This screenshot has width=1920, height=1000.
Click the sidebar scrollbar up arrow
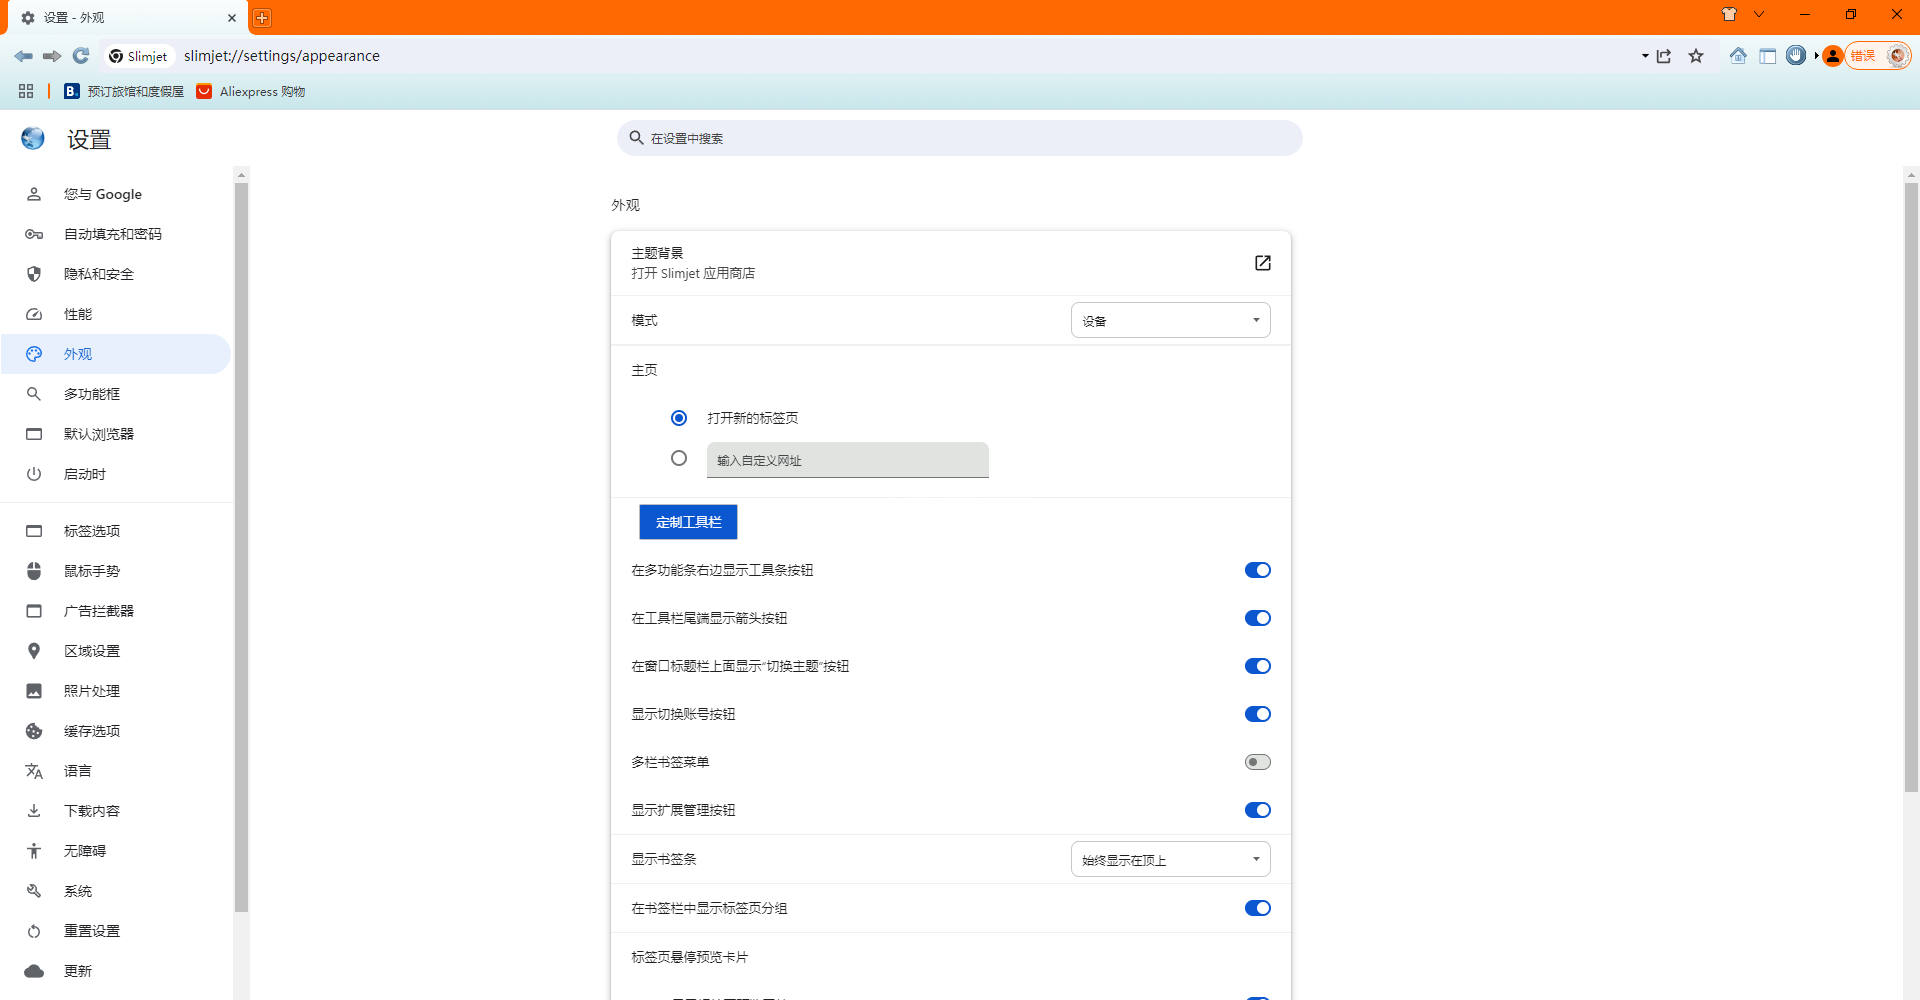click(x=241, y=175)
